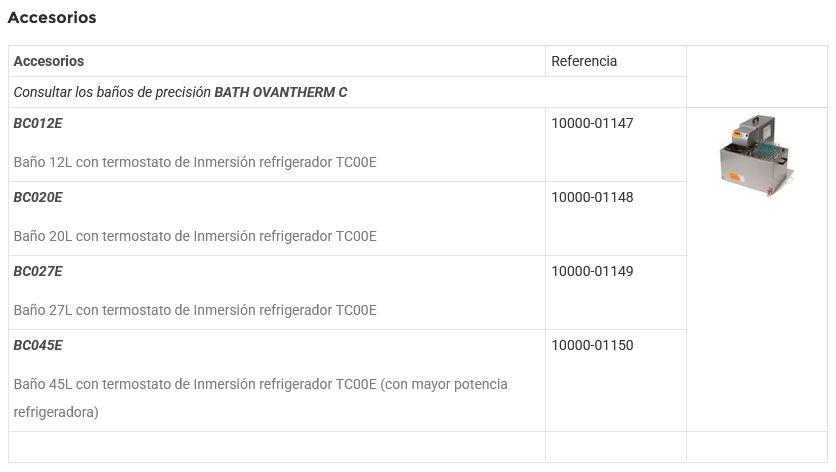Click the 'Consultar los baños de precisión' text
Screen dimensions: 836x472
coord(113,92)
